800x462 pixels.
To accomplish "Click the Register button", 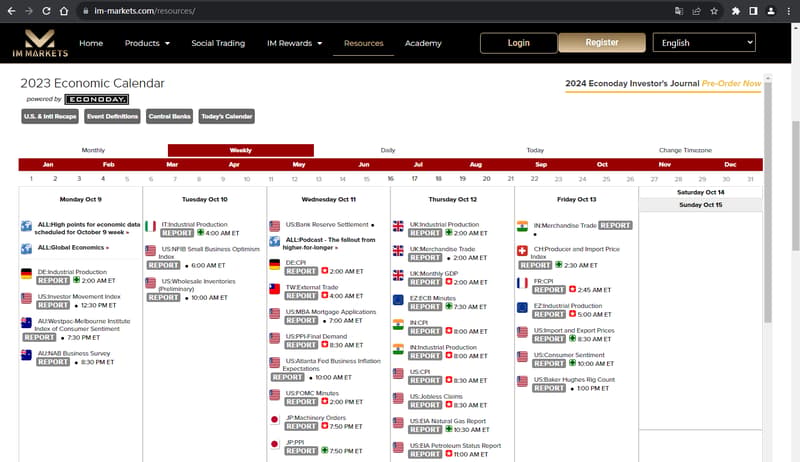I will (x=602, y=42).
